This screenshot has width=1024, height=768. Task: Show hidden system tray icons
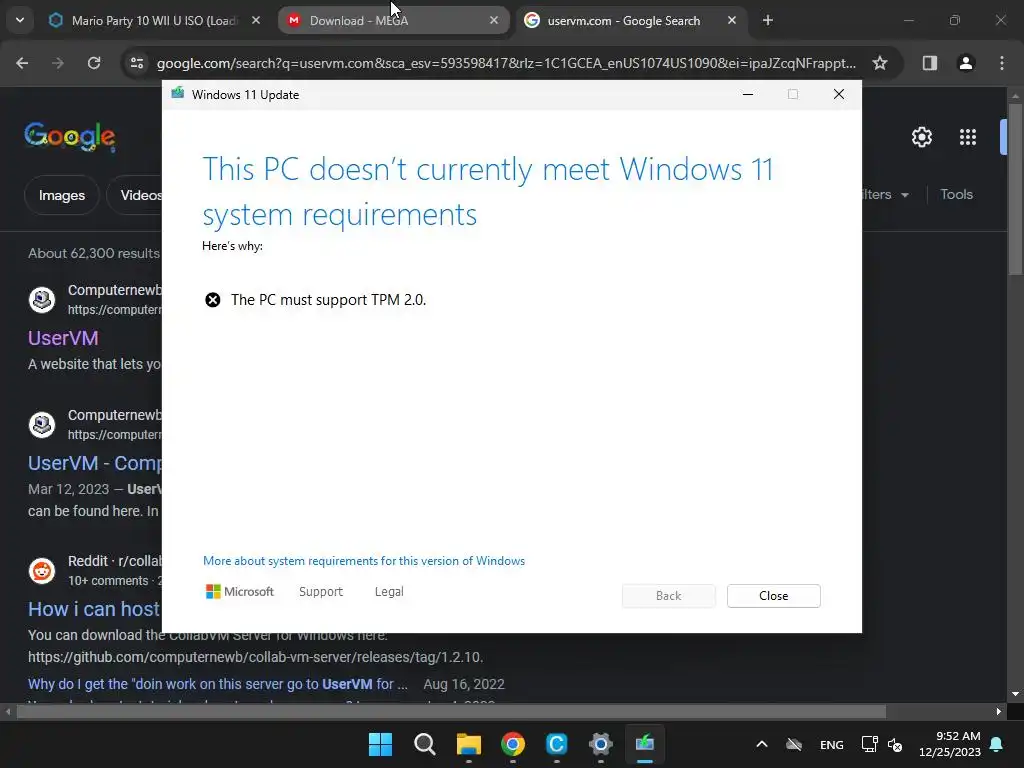coord(761,744)
